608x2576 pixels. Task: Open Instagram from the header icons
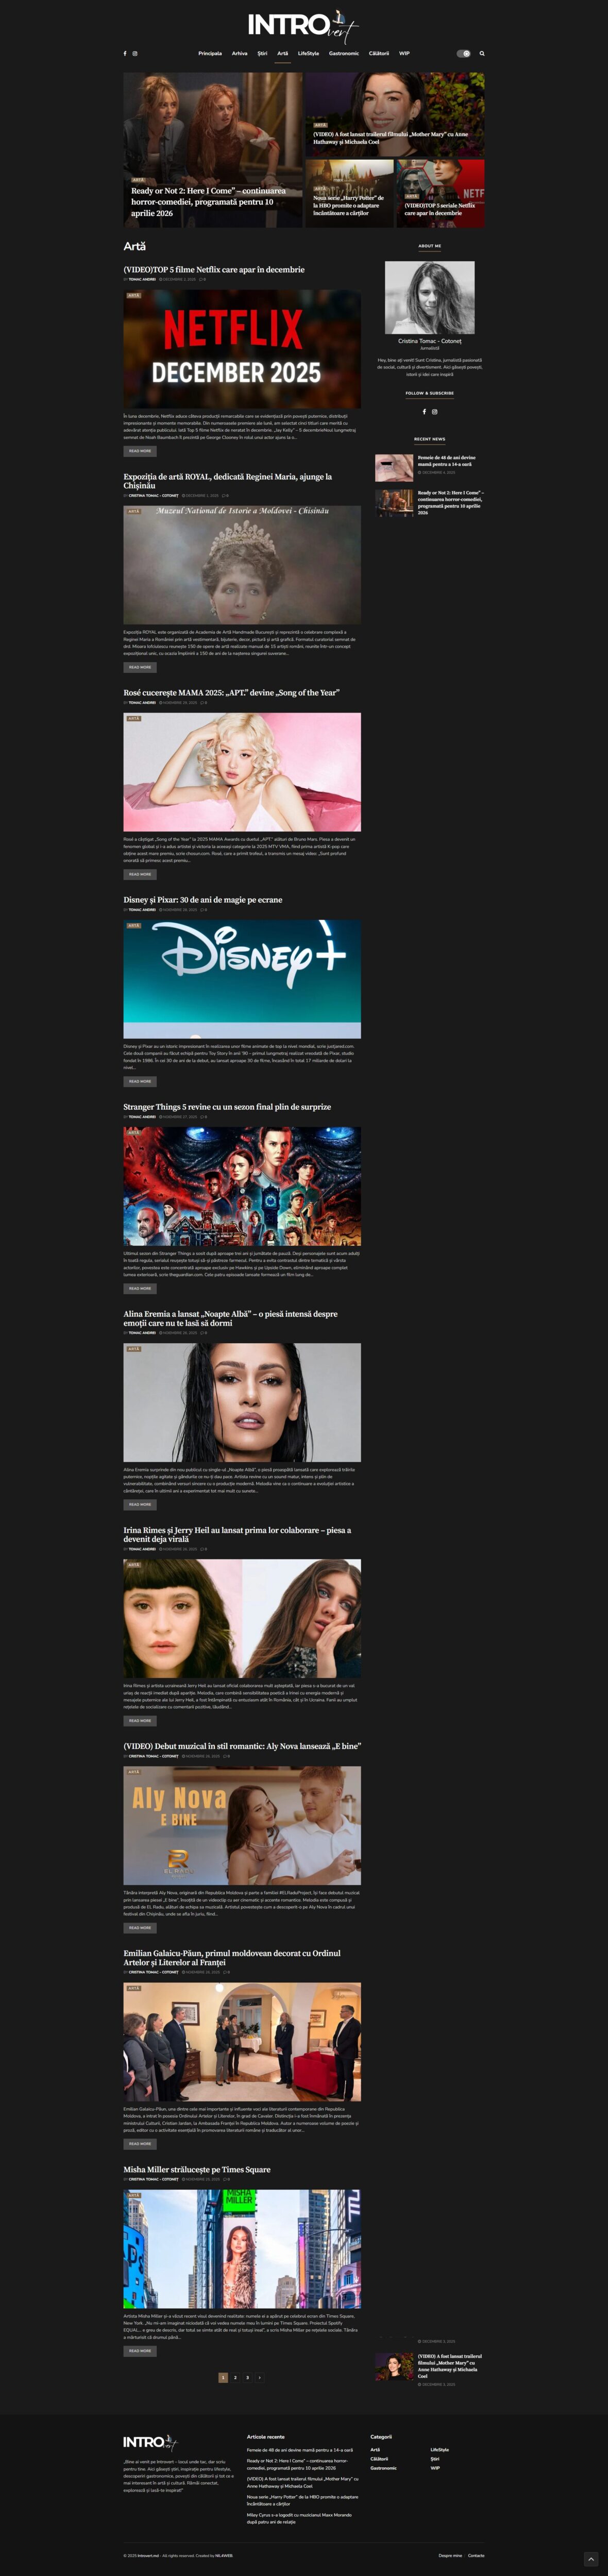[x=135, y=54]
